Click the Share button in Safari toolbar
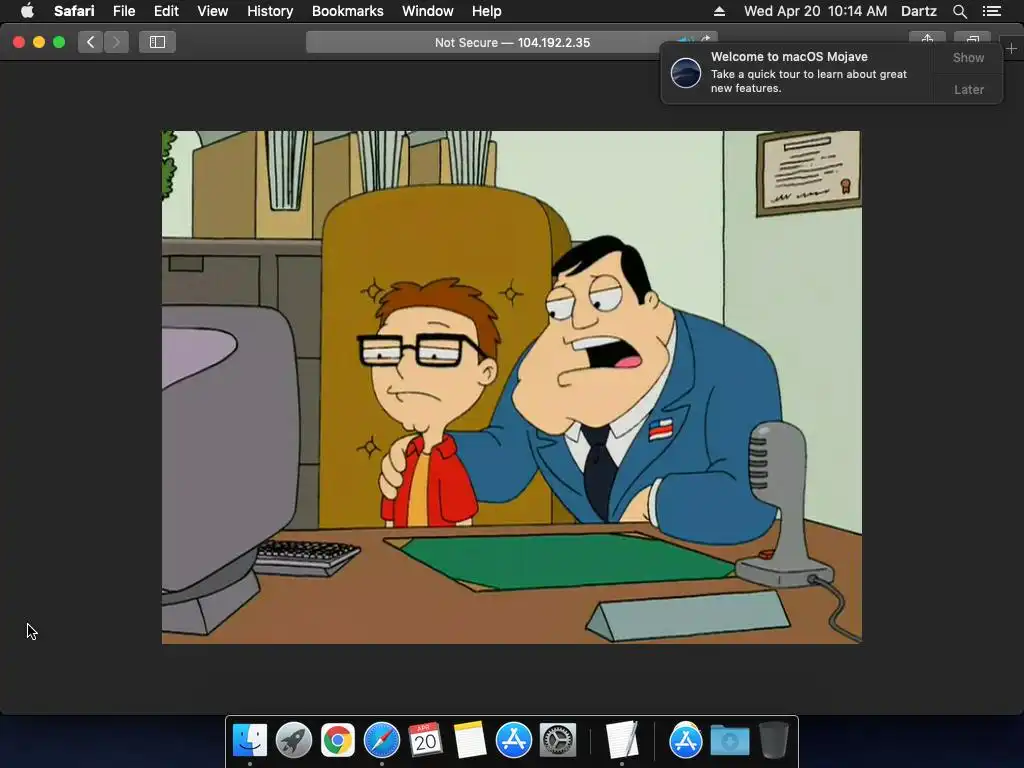 pyautogui.click(x=927, y=38)
